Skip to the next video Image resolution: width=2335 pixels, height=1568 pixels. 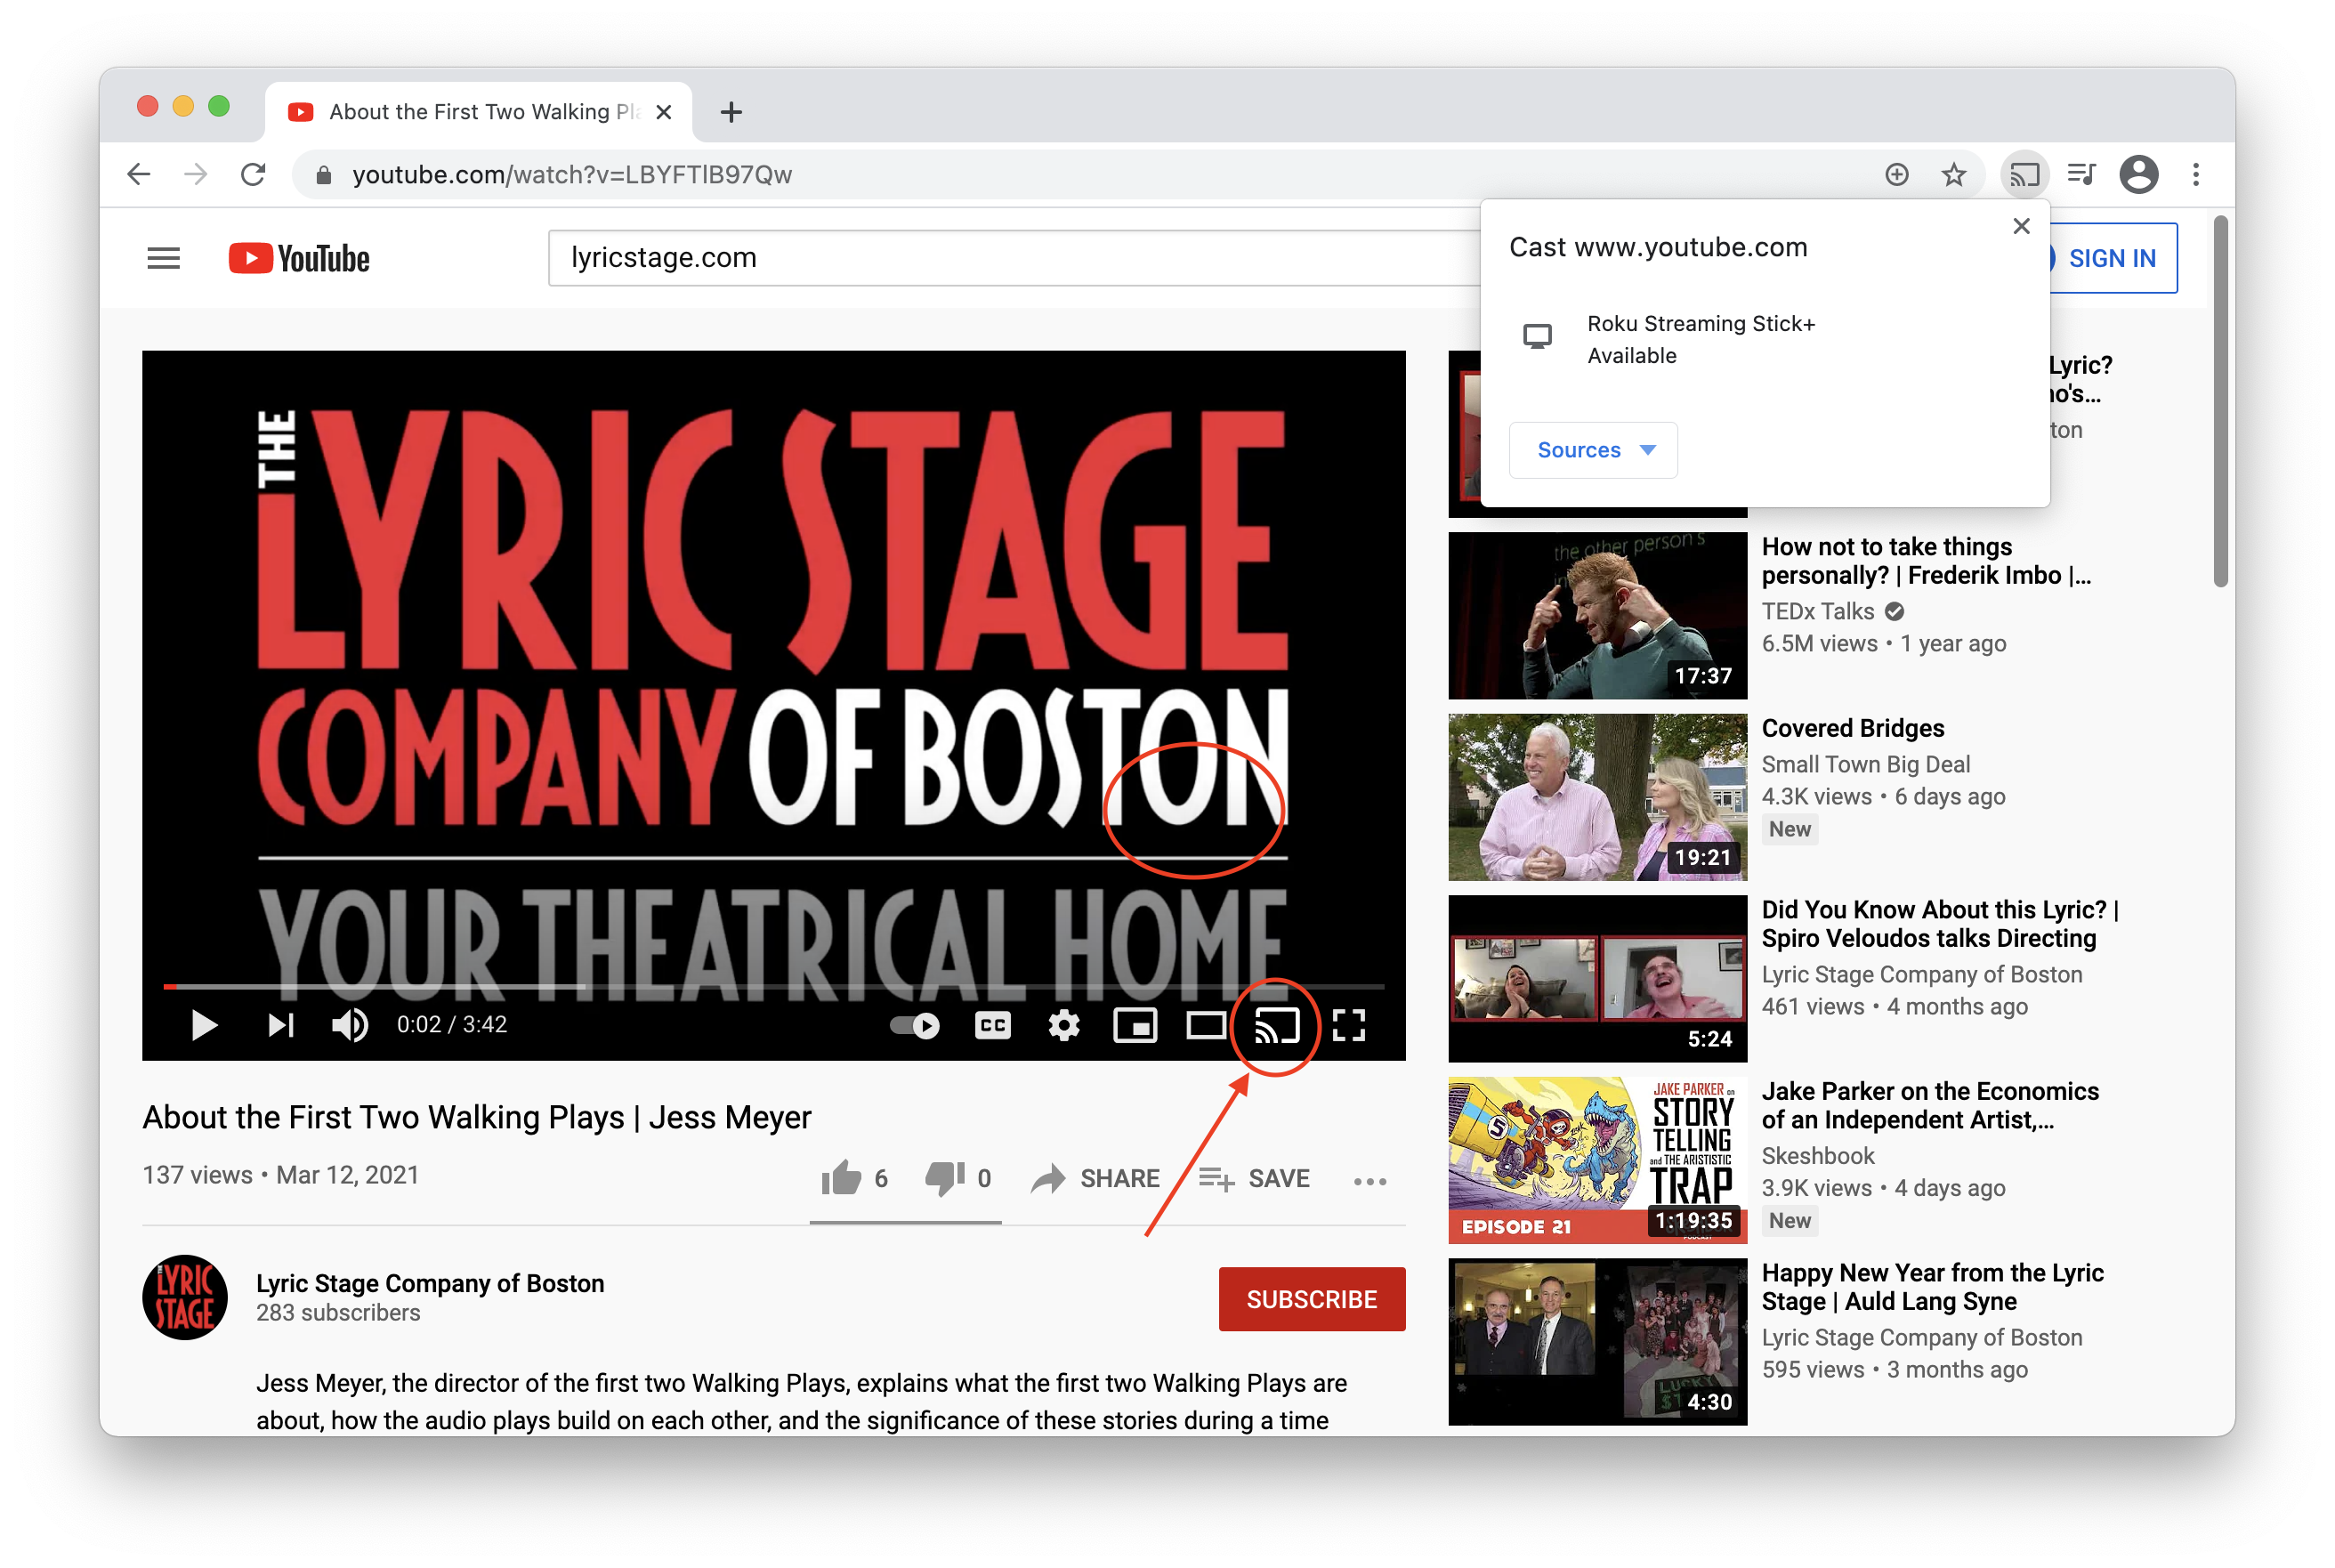(281, 1025)
